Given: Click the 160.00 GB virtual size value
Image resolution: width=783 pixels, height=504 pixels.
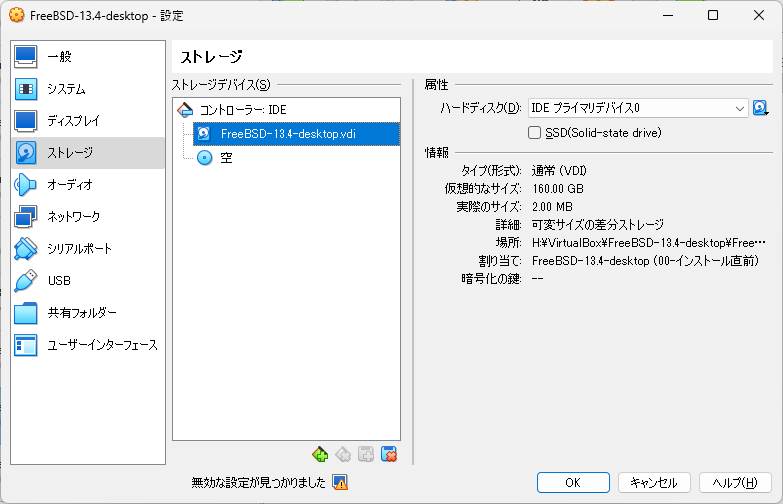Looking at the screenshot, I should tap(558, 189).
